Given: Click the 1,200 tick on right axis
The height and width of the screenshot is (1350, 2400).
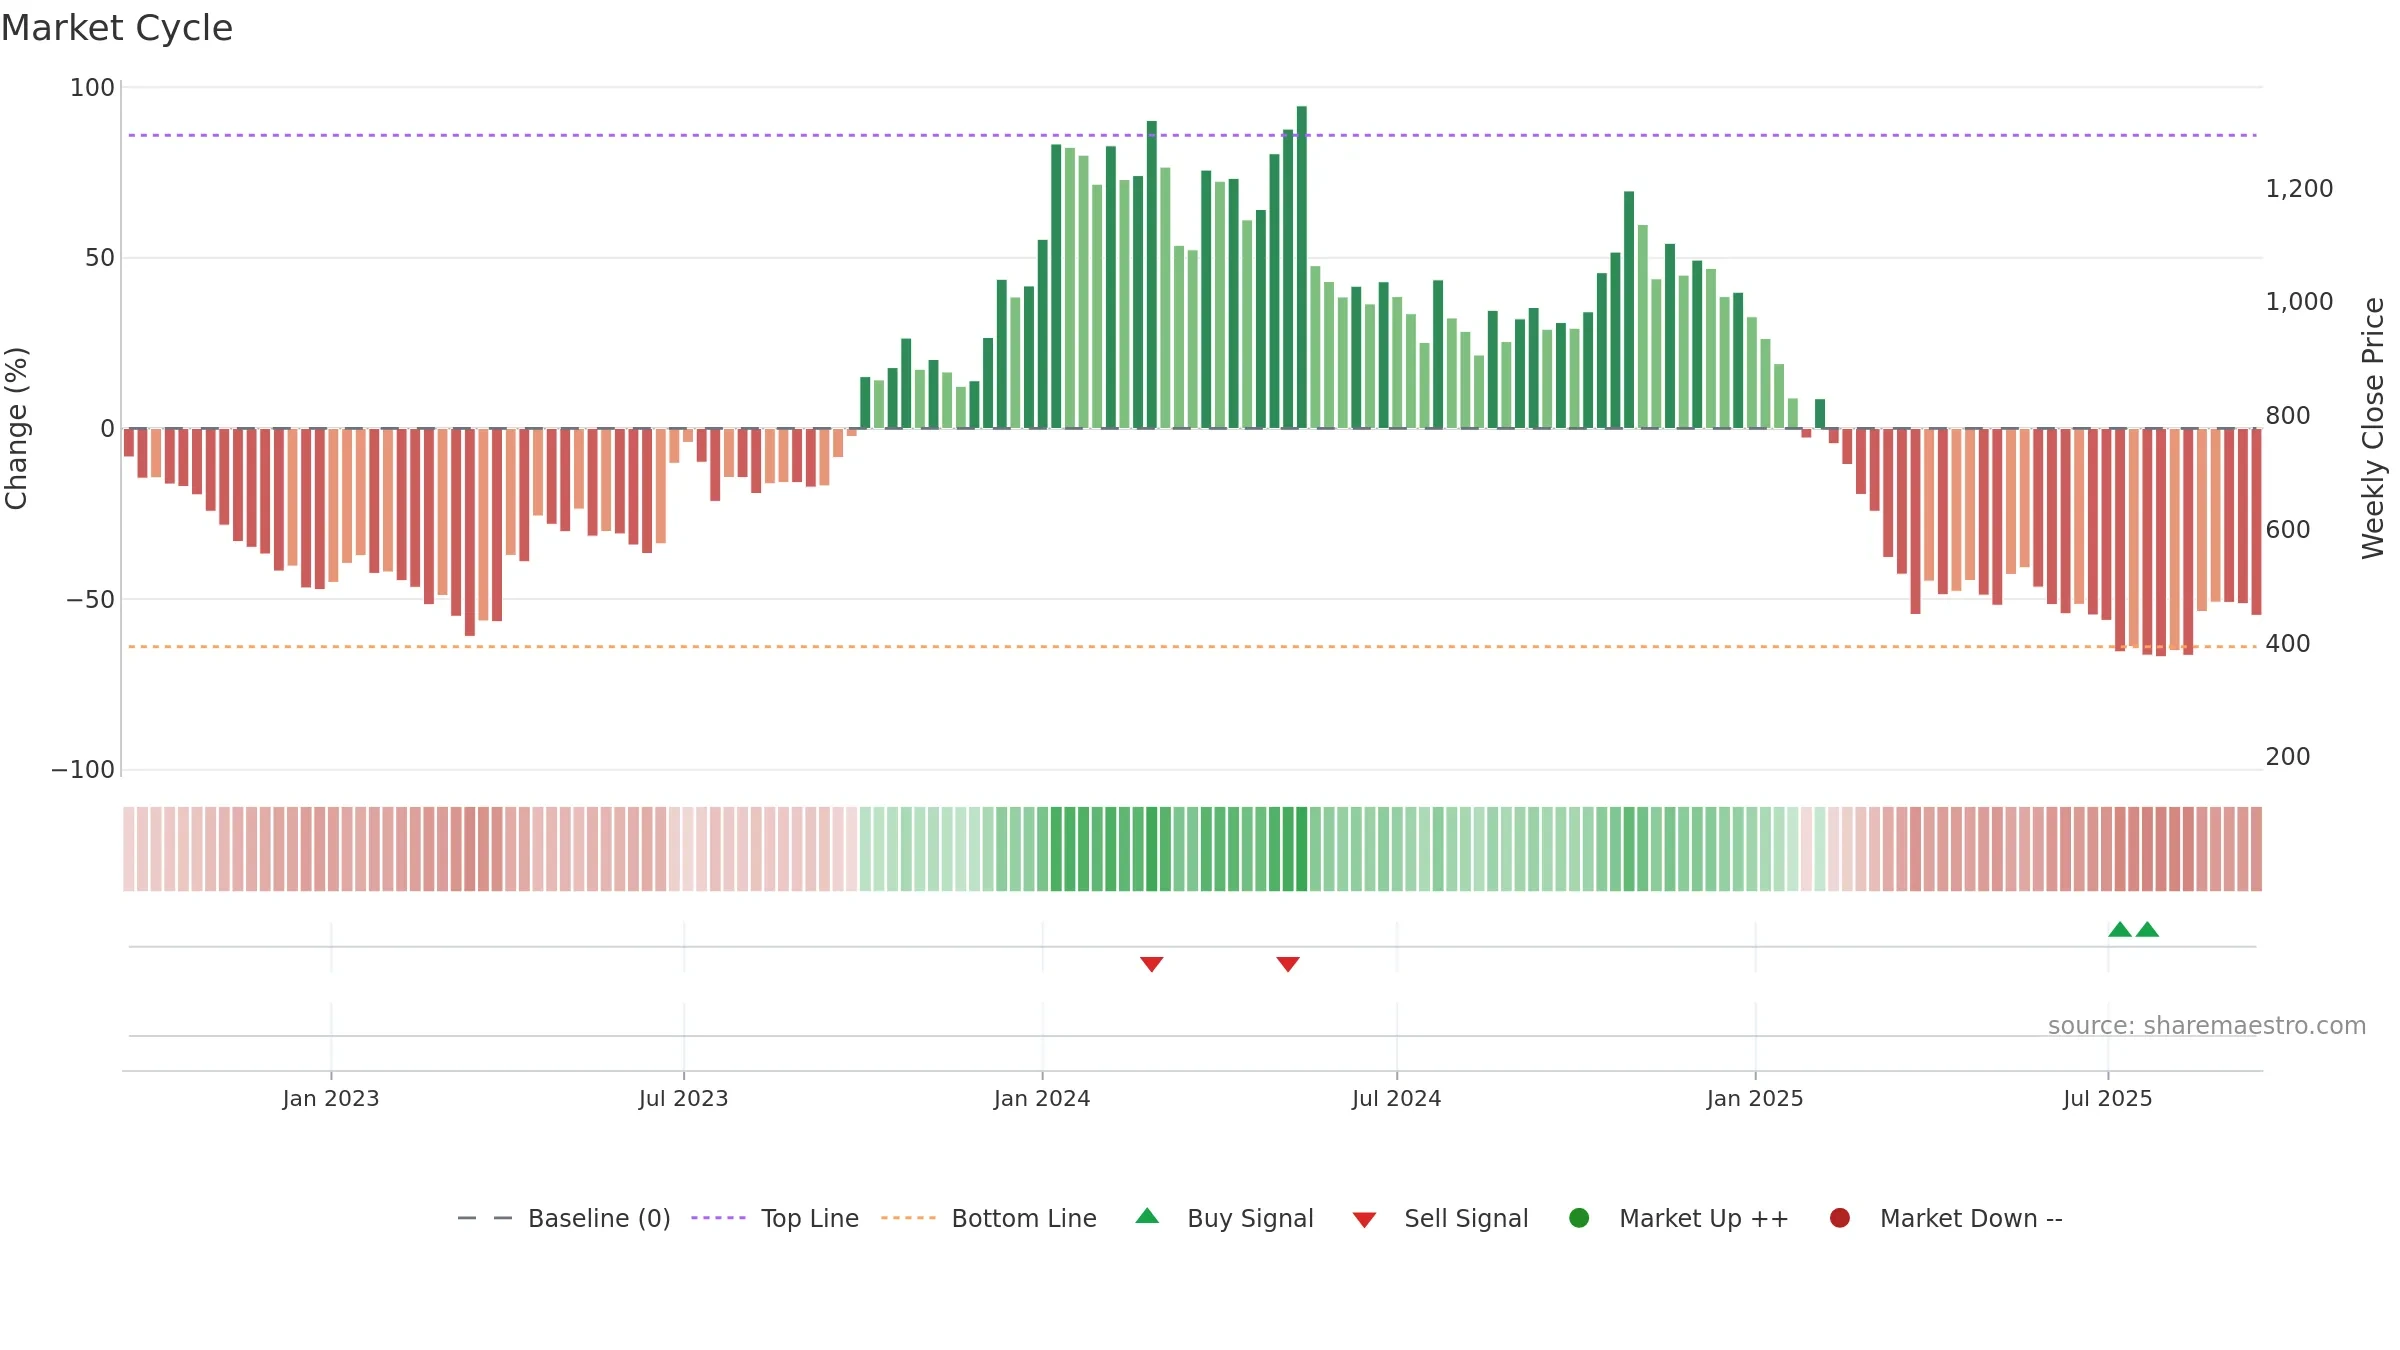Looking at the screenshot, I should point(2299,189).
